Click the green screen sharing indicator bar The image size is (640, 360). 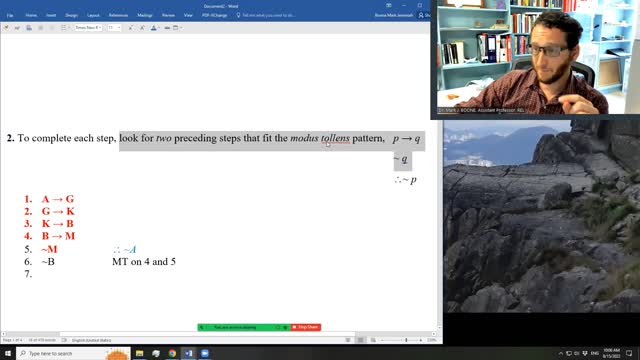(244, 327)
